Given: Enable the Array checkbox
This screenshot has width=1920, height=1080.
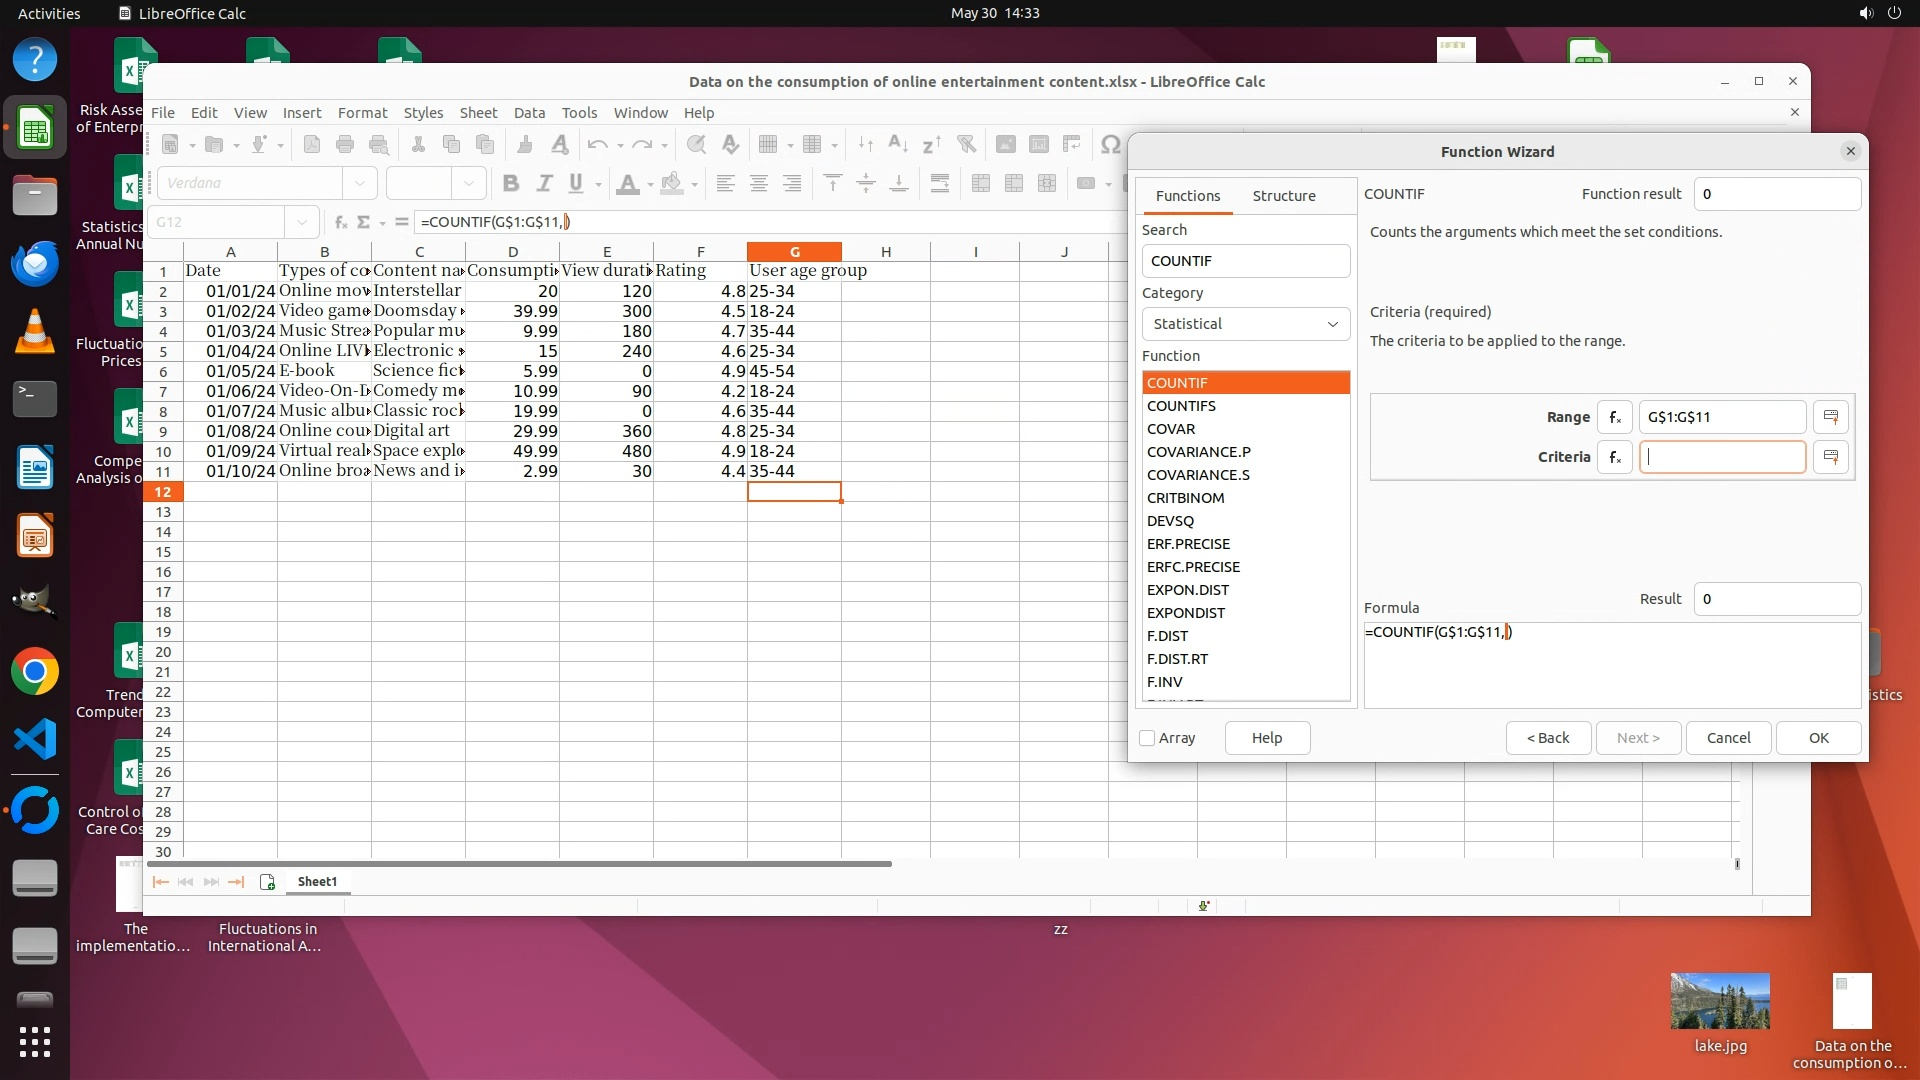Looking at the screenshot, I should (1147, 738).
